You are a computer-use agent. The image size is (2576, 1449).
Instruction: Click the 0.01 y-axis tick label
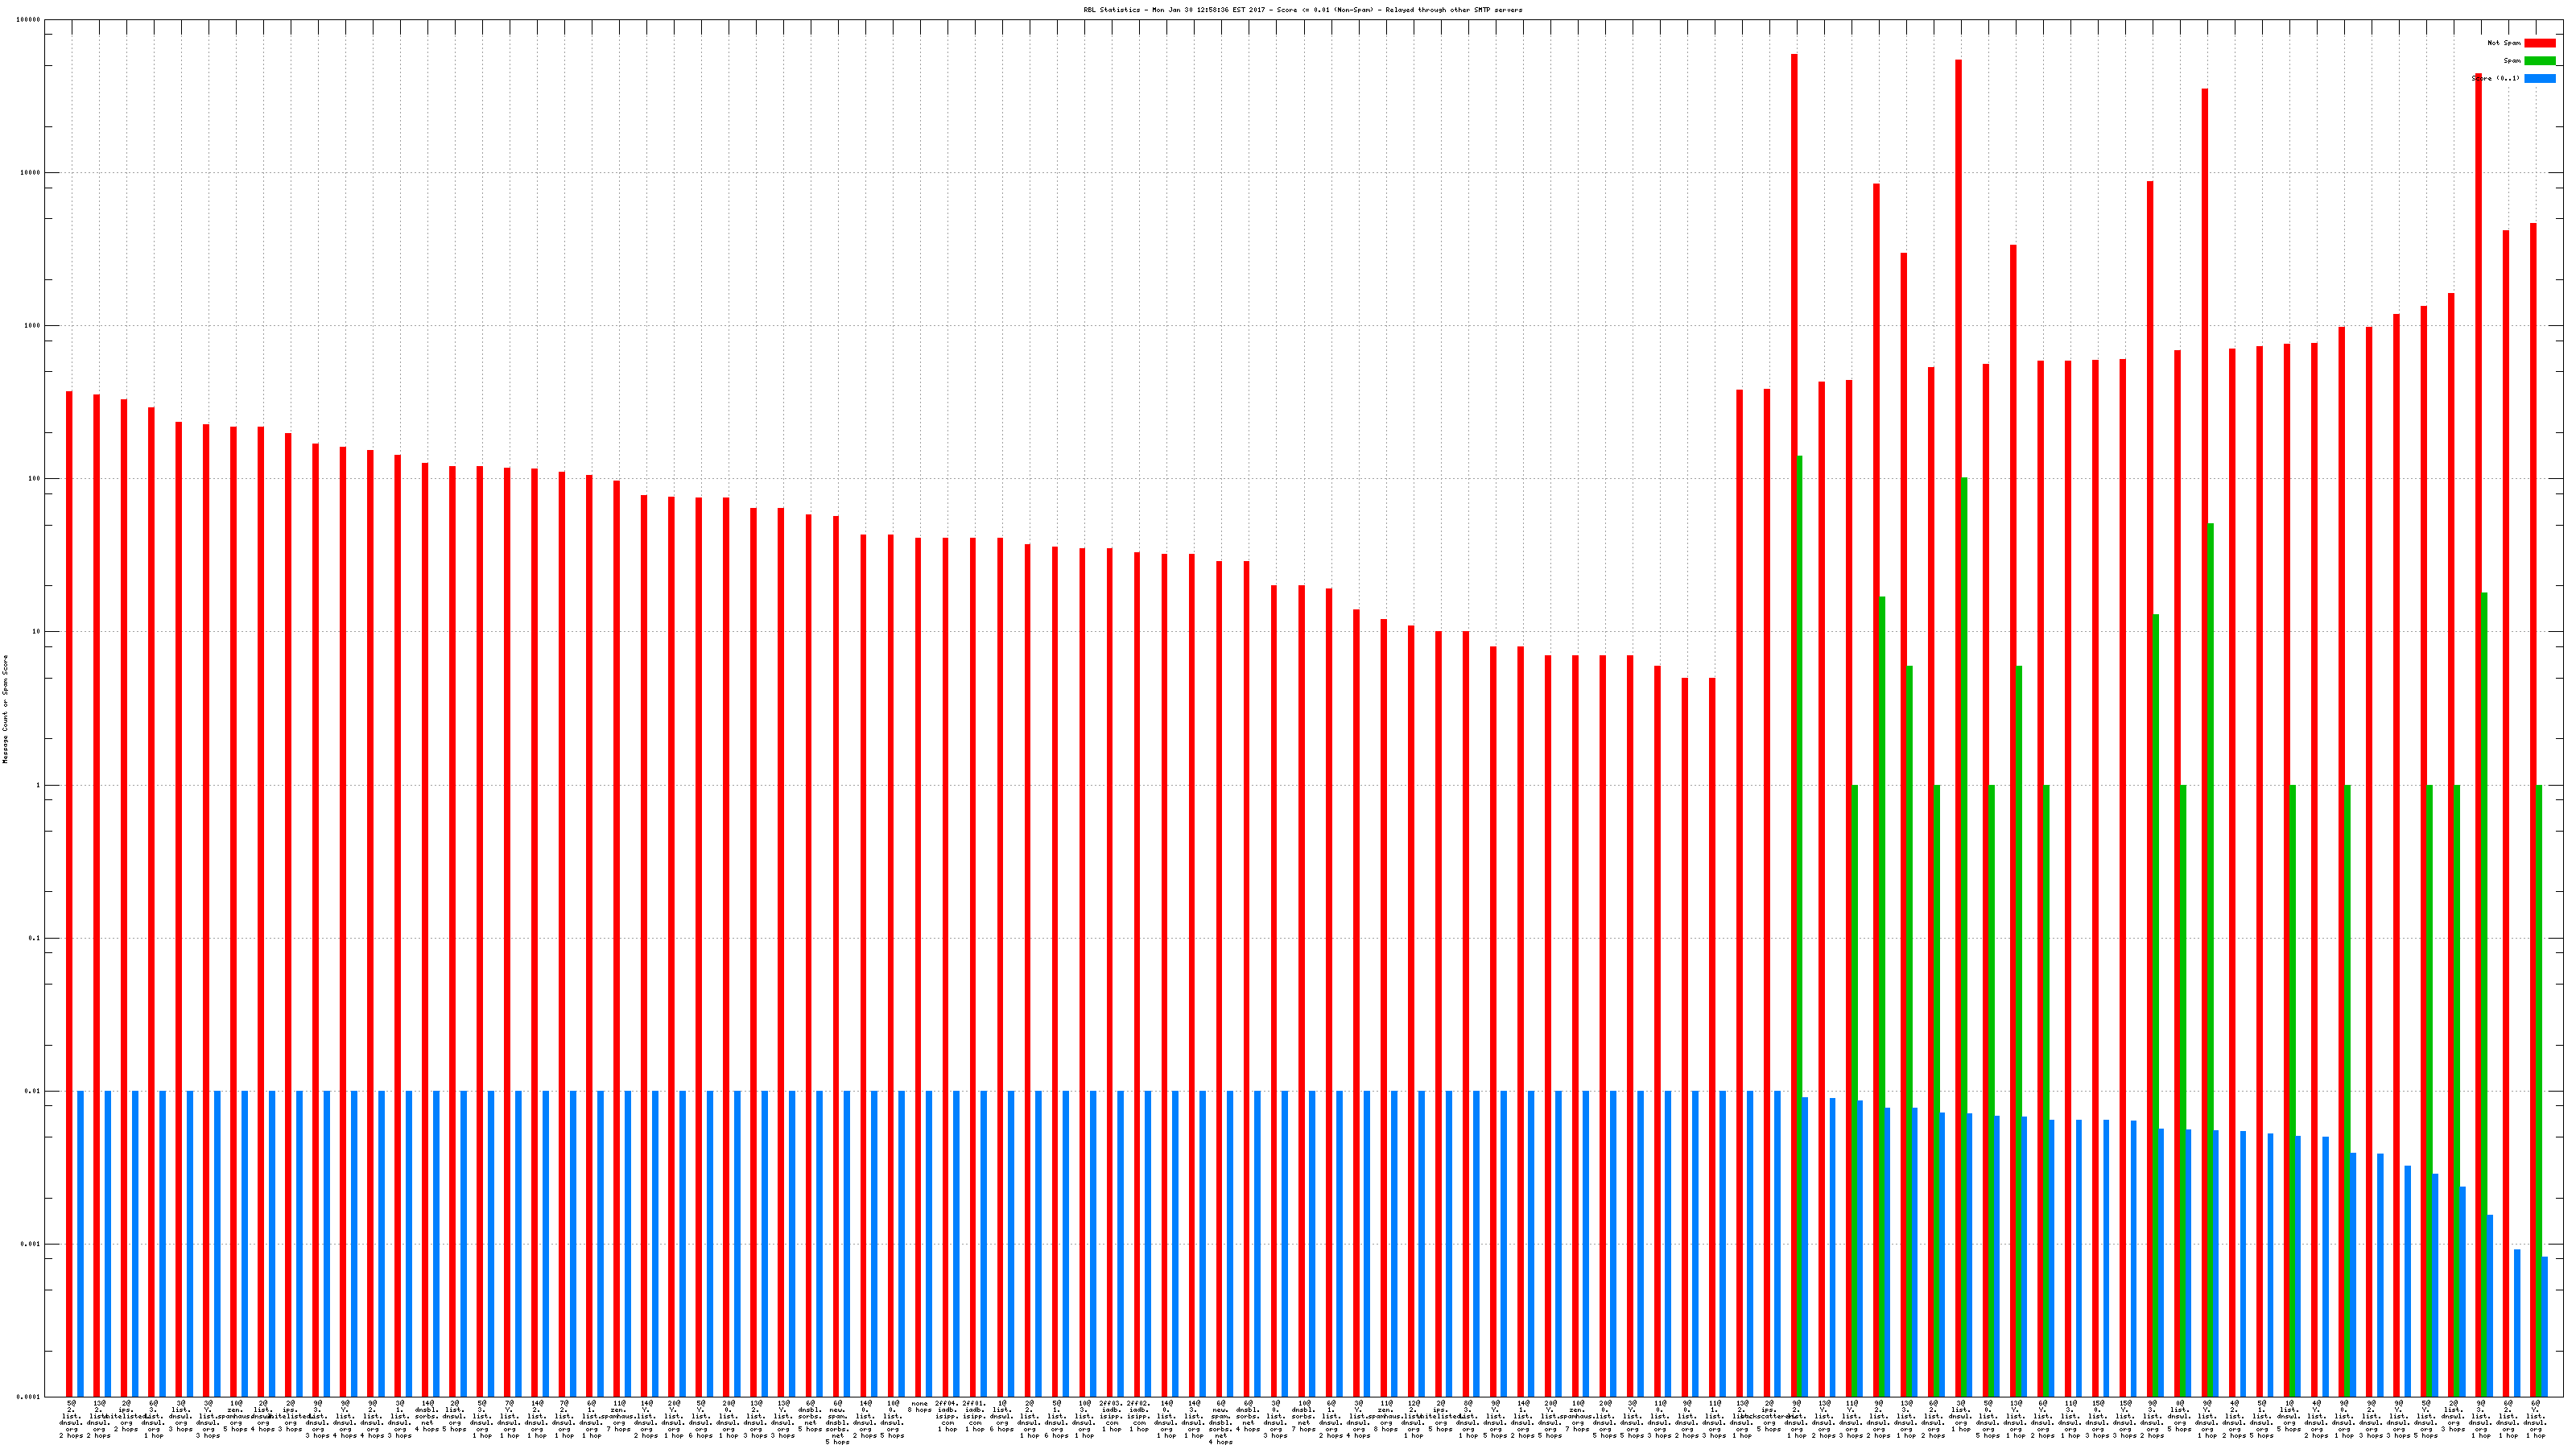pos(32,1091)
